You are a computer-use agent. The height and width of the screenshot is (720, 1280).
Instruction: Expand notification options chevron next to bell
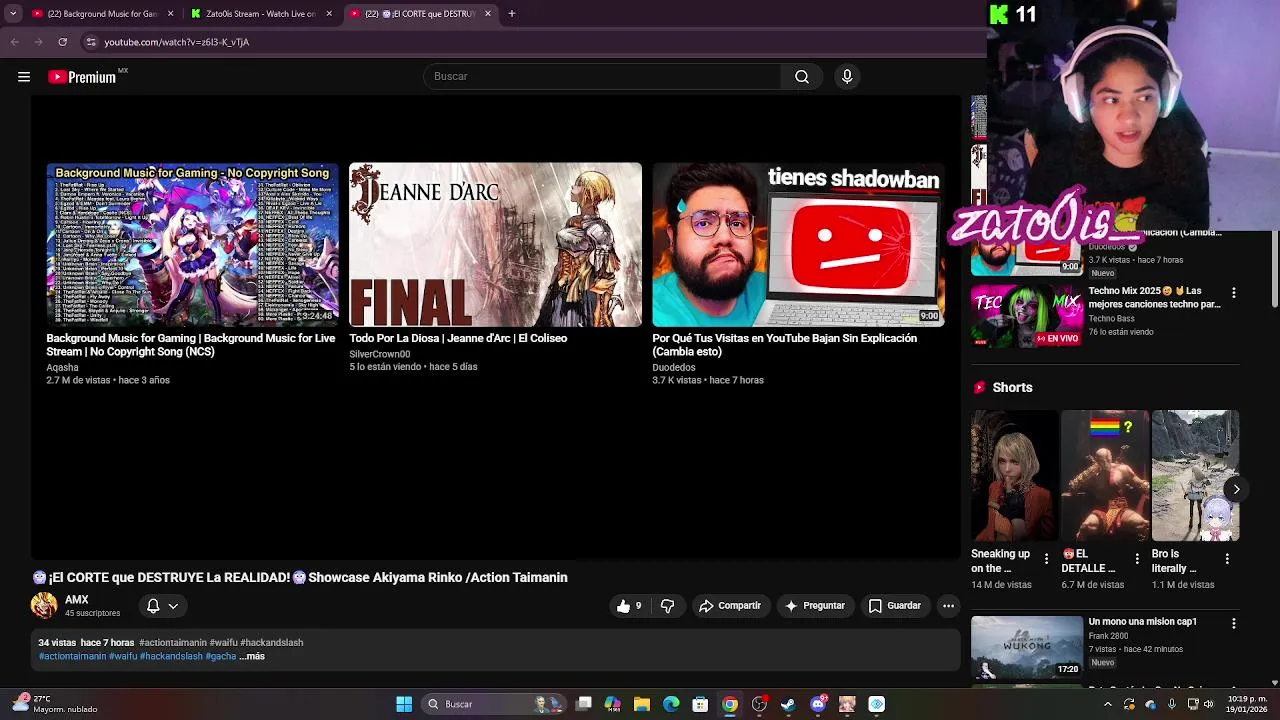[173, 606]
